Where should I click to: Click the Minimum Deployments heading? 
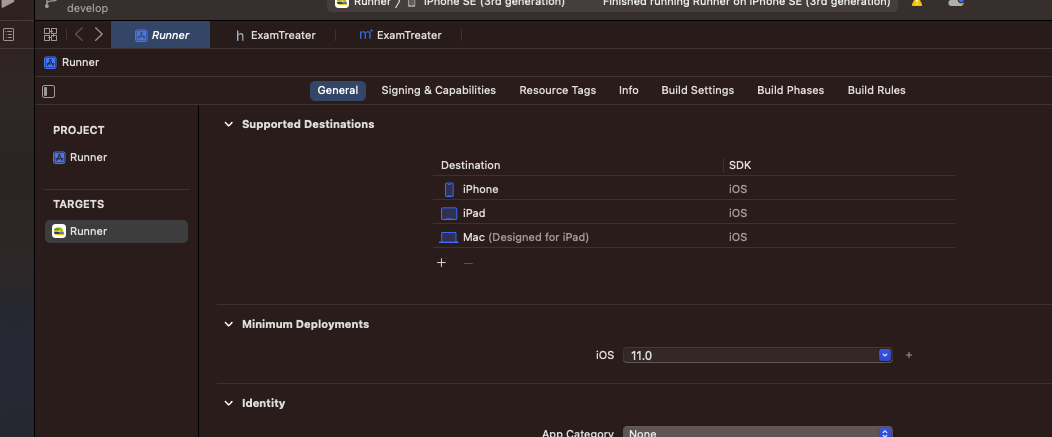point(305,324)
